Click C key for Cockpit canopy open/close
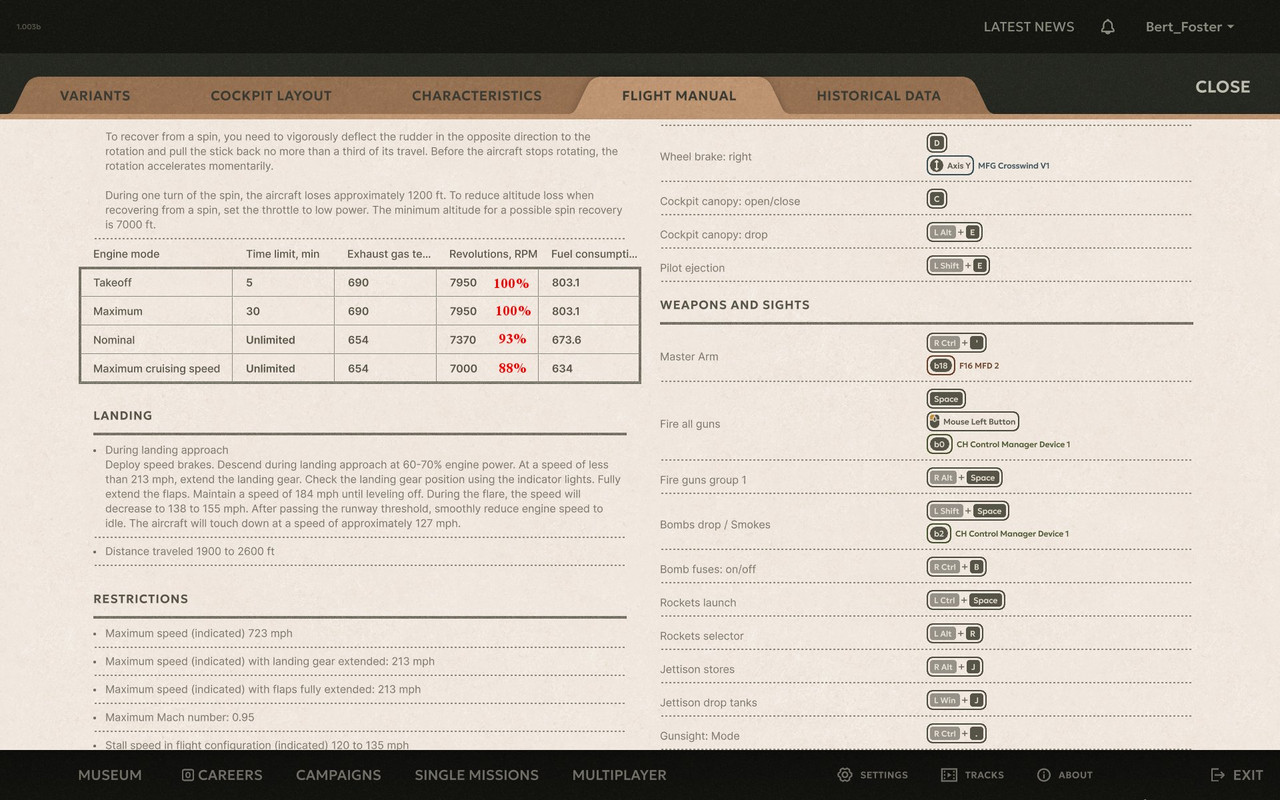Screen dimensions: 1280x800 (936, 199)
